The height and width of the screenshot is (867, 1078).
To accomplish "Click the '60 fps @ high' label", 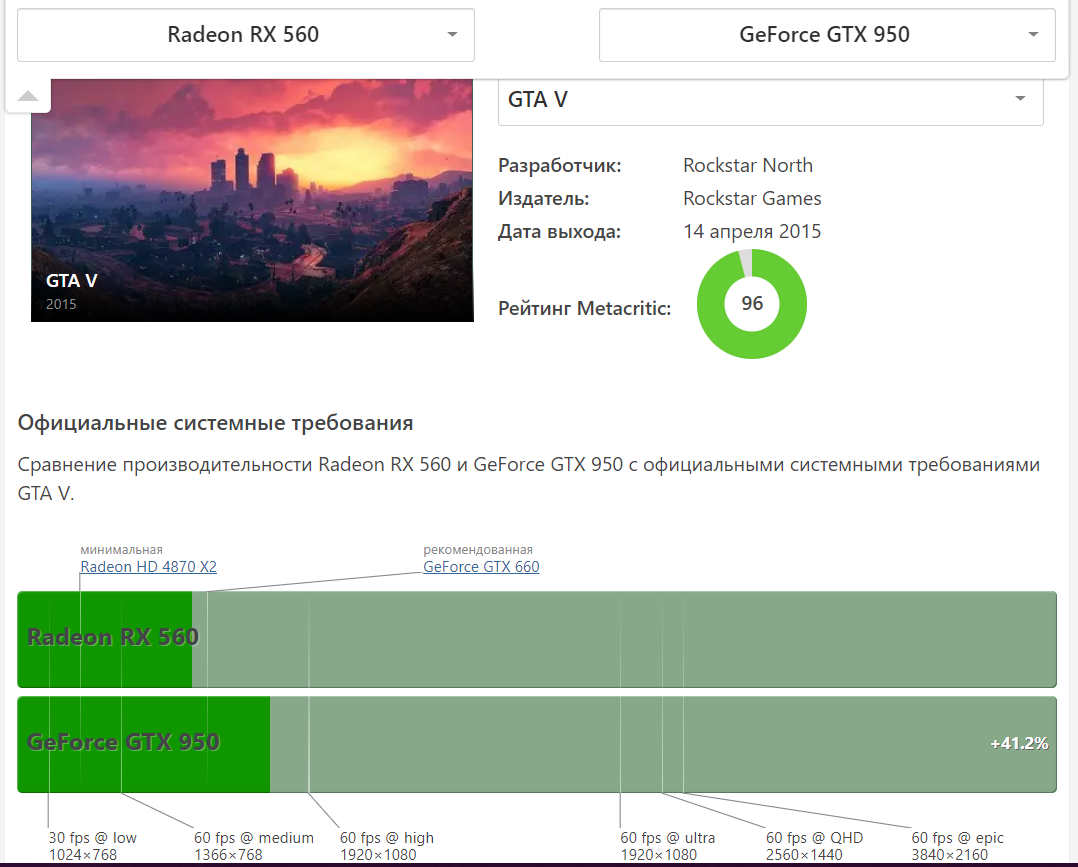I will [386, 837].
